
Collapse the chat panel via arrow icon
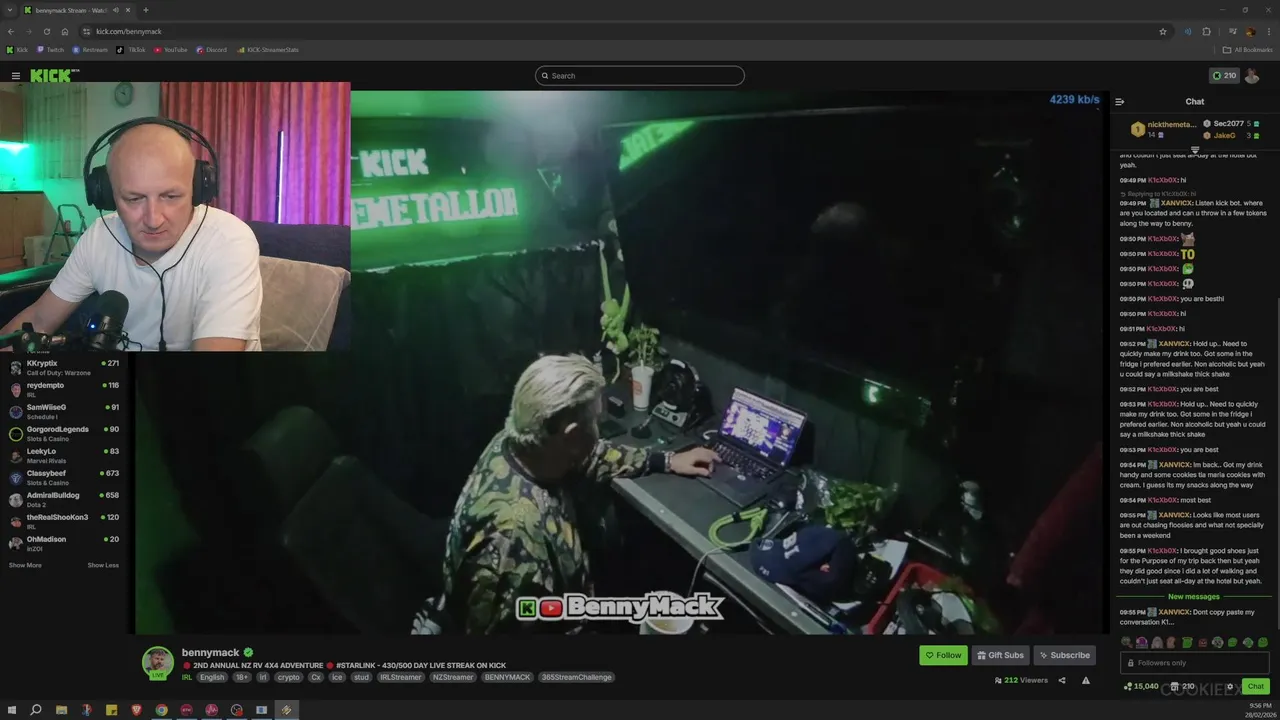point(1120,101)
